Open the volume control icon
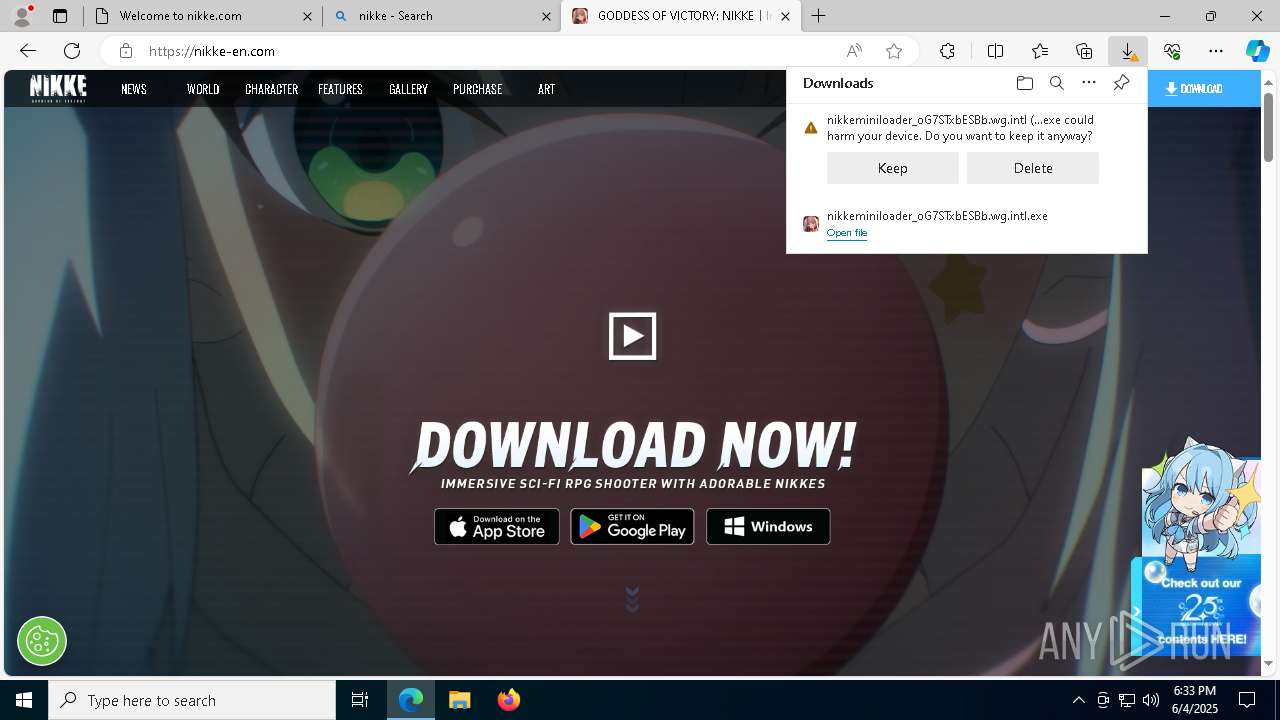 pyautogui.click(x=1151, y=700)
